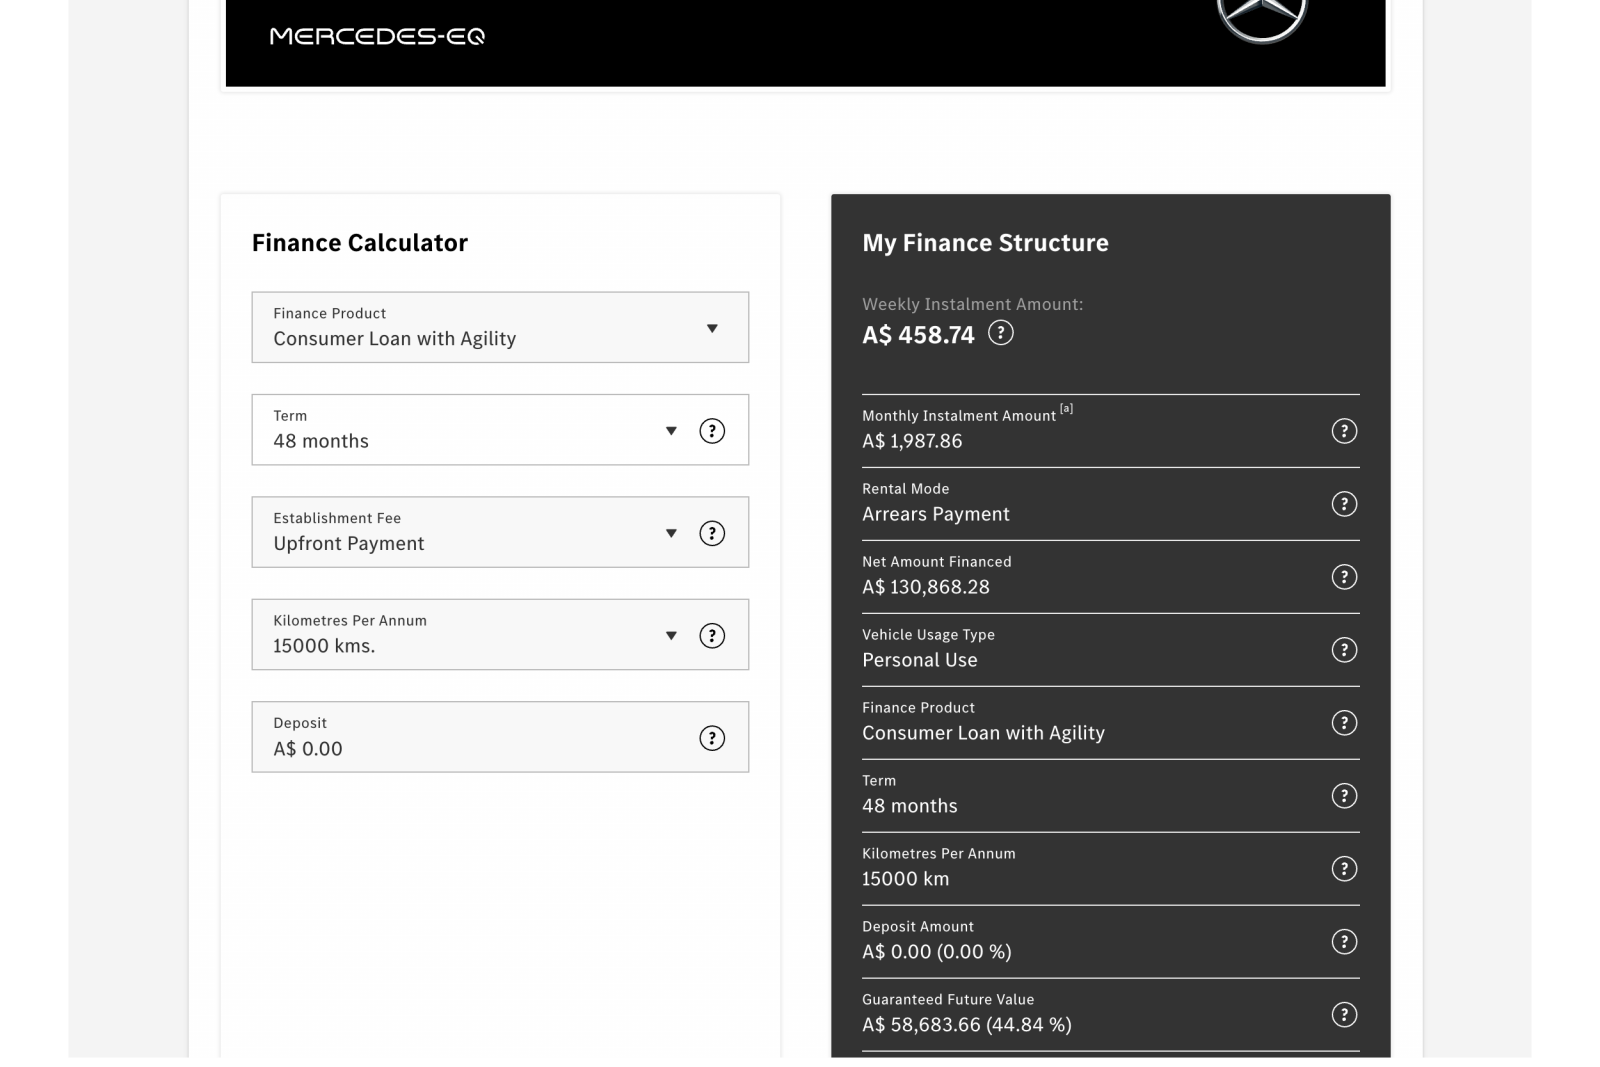The height and width of the screenshot is (1067, 1600).
Task: Click the Mercedes-EQ wordmark
Action: (x=377, y=37)
